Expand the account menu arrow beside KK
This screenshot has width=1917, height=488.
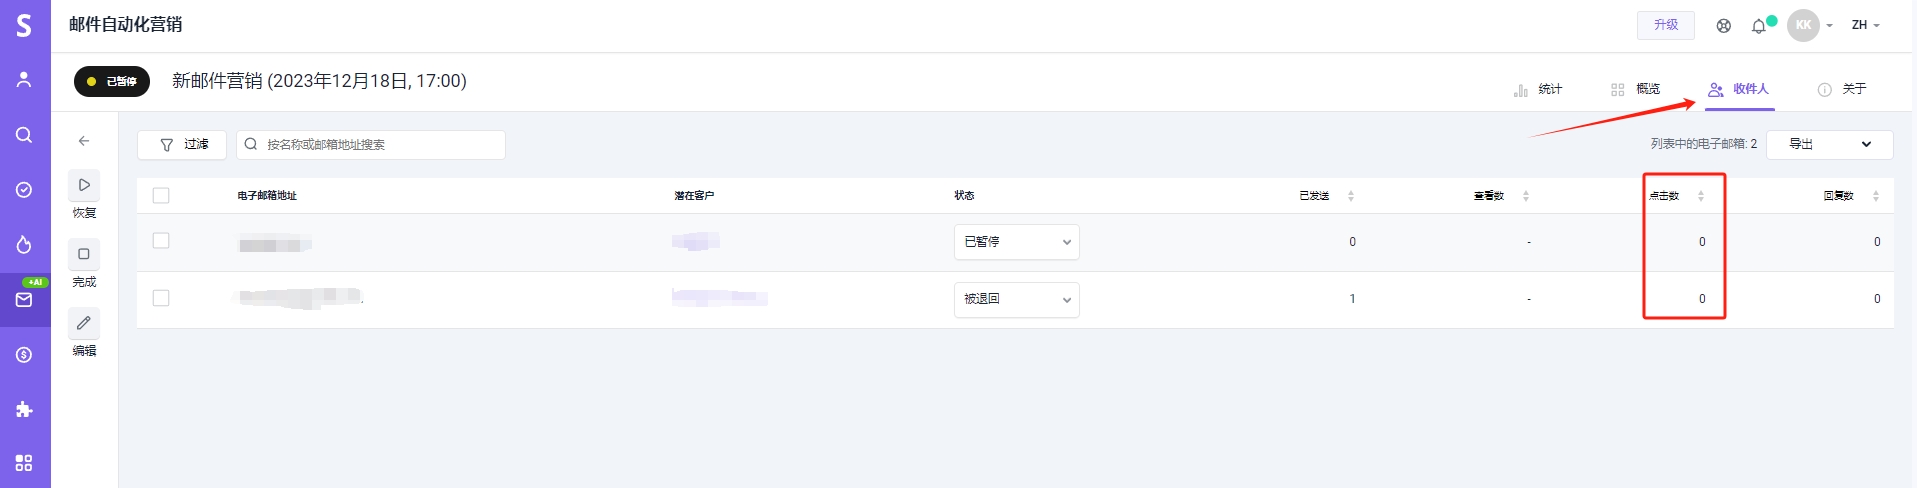coord(1829,26)
